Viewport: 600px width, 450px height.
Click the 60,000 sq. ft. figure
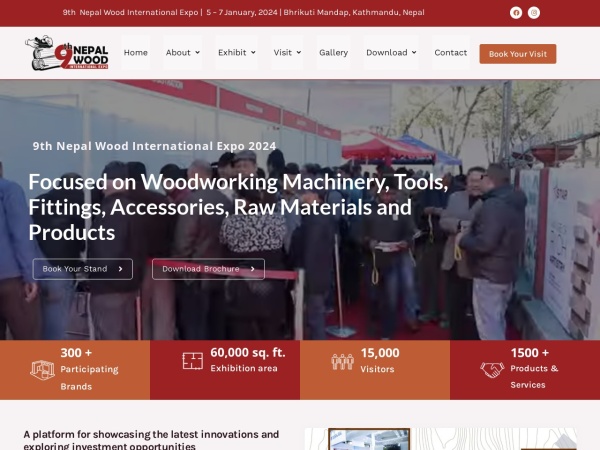coord(248,352)
